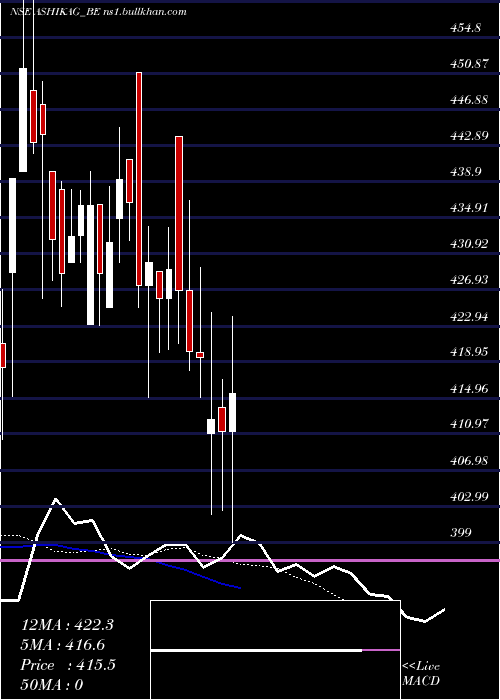Click the 414.96 price axis label
Image resolution: width=500 pixels, height=700 pixels.
click(468, 389)
